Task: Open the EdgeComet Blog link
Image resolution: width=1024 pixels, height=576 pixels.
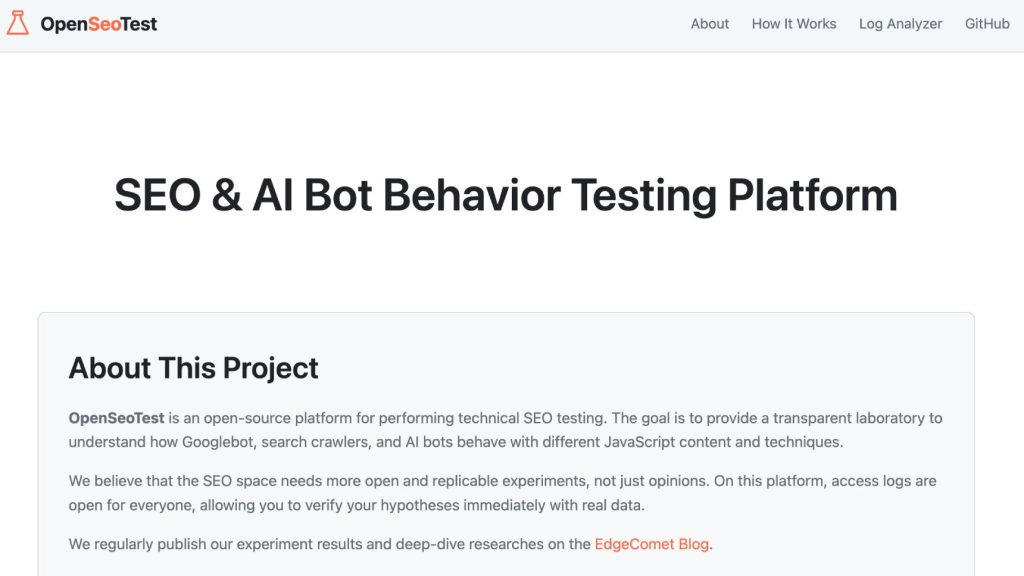Action: tap(652, 544)
